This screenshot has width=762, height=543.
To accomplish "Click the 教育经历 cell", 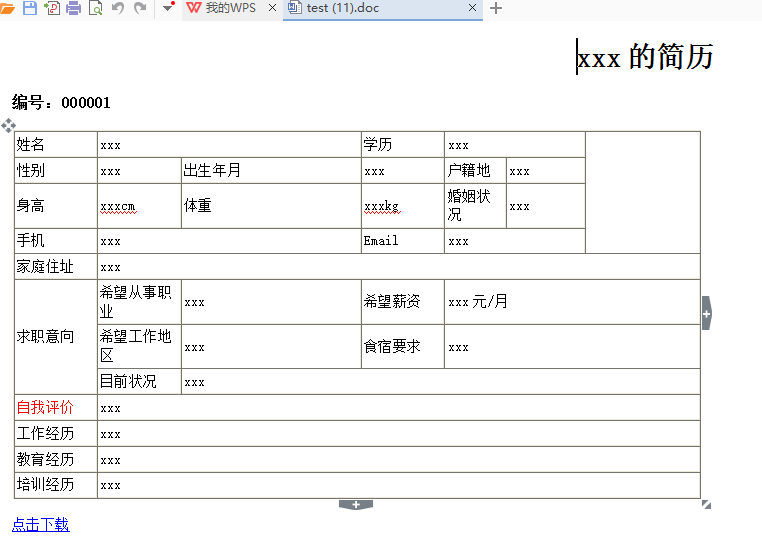I will (56, 459).
